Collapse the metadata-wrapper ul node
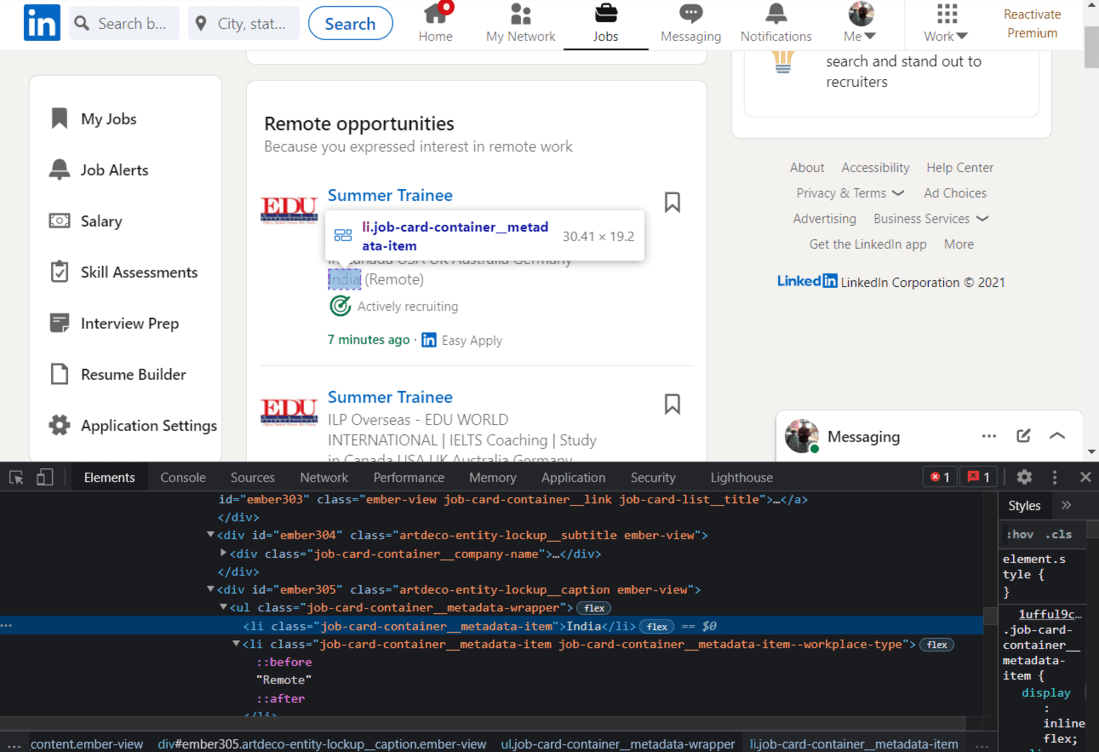Screen dimensions: 1099x752 coord(224,608)
